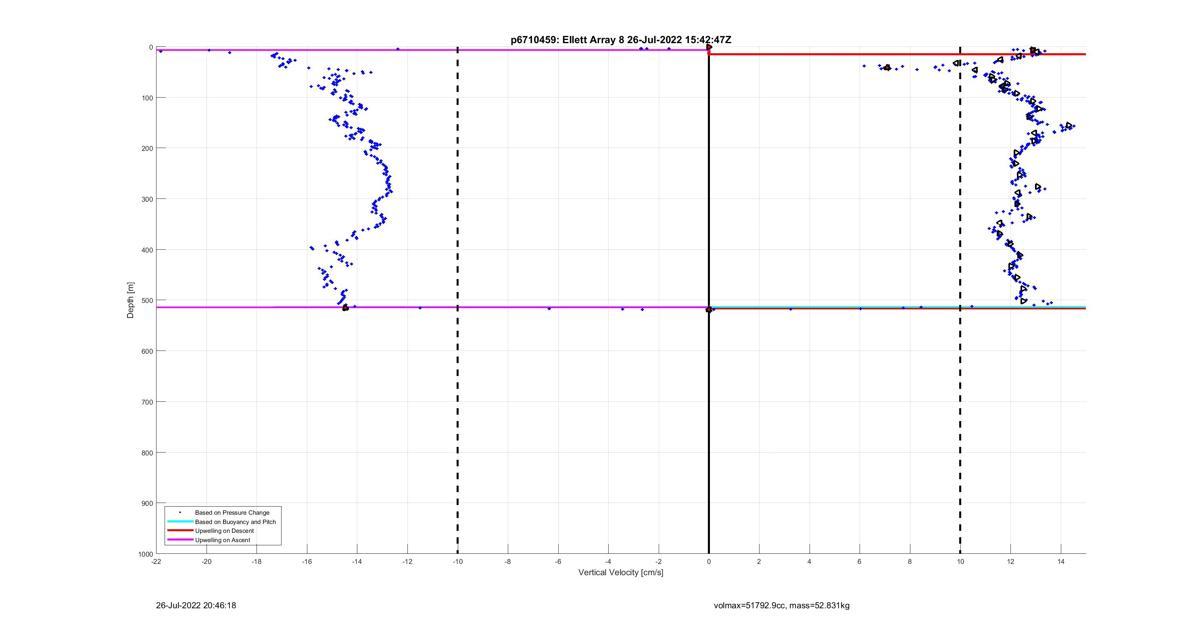Click the depth axis tick label '700'
Image resolution: width=1200 pixels, height=622 pixels.
click(x=146, y=402)
